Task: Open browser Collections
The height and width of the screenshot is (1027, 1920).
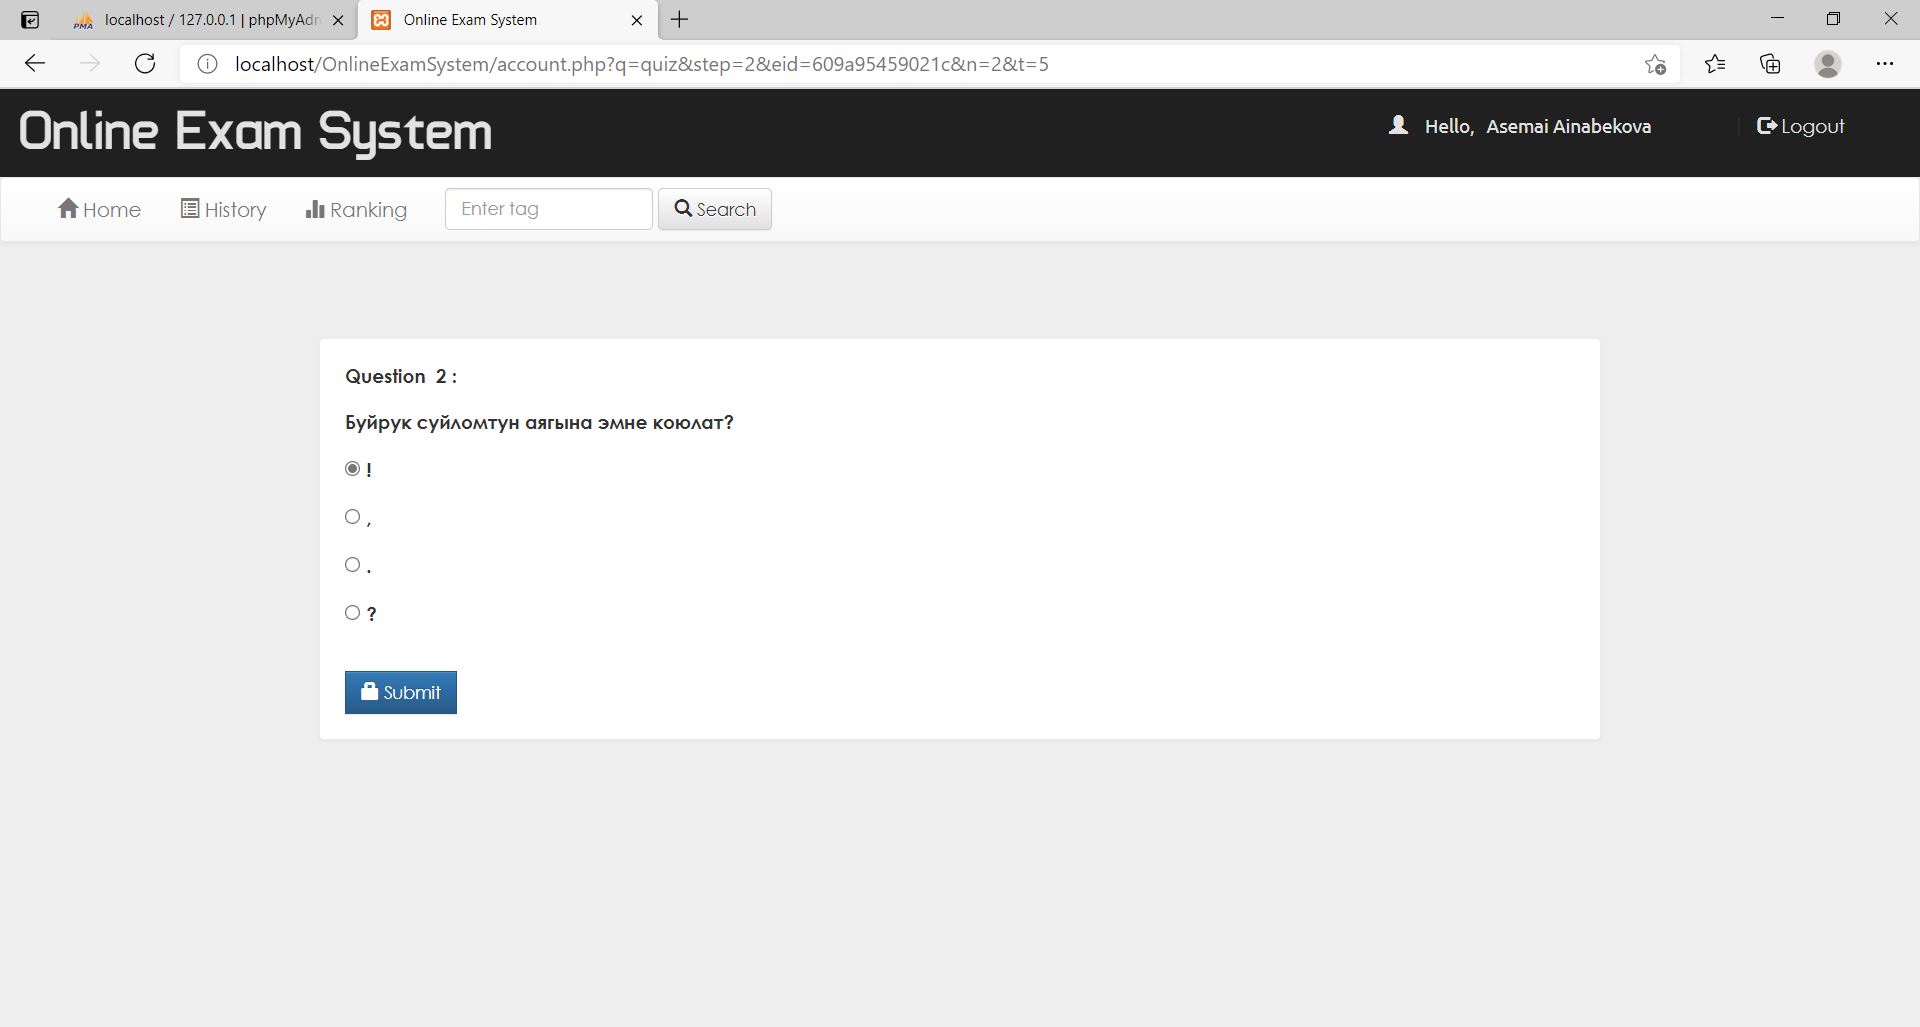Action: point(1770,64)
